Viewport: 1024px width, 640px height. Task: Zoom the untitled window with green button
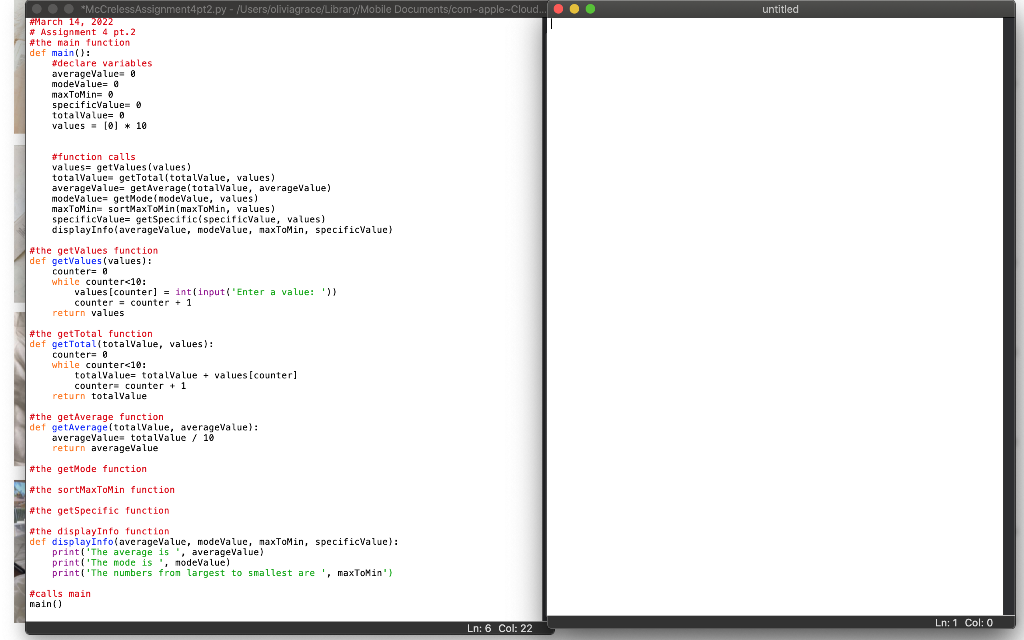coord(590,9)
